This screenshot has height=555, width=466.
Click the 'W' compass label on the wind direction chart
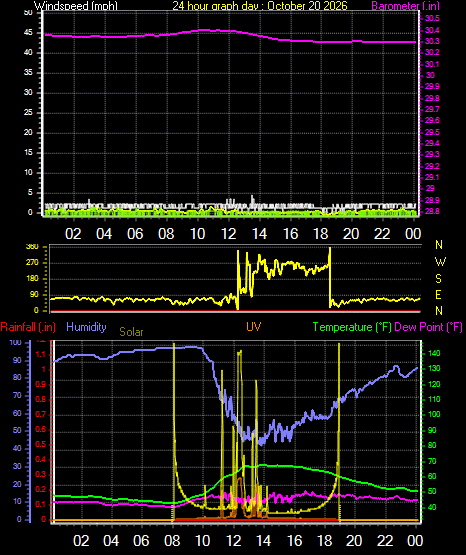coord(440,262)
